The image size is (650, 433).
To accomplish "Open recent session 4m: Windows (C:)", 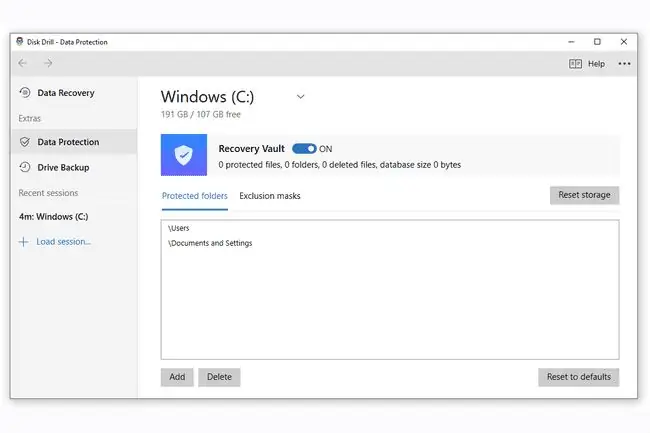I will (53, 217).
